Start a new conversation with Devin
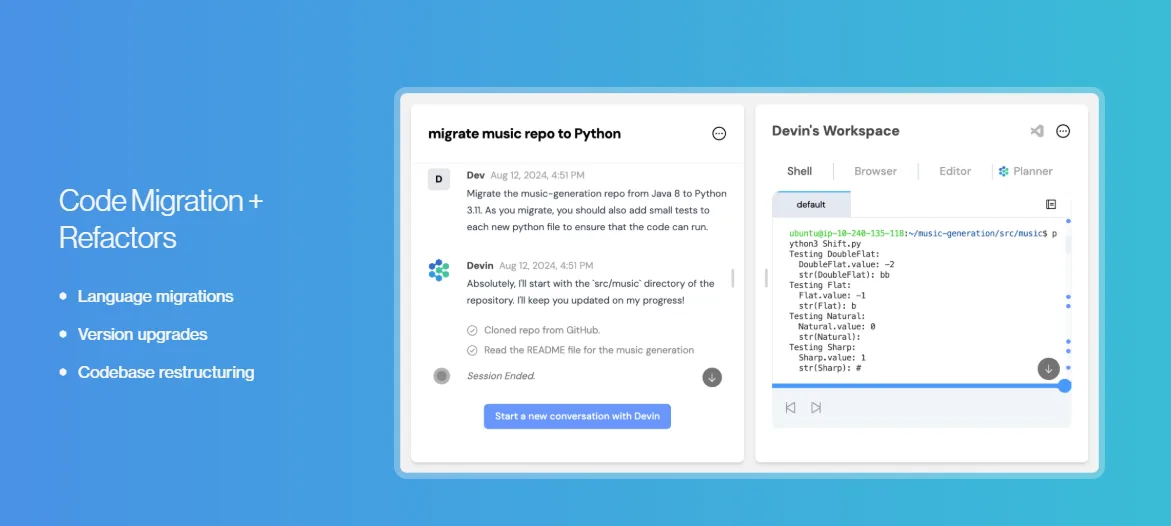 tap(577, 416)
